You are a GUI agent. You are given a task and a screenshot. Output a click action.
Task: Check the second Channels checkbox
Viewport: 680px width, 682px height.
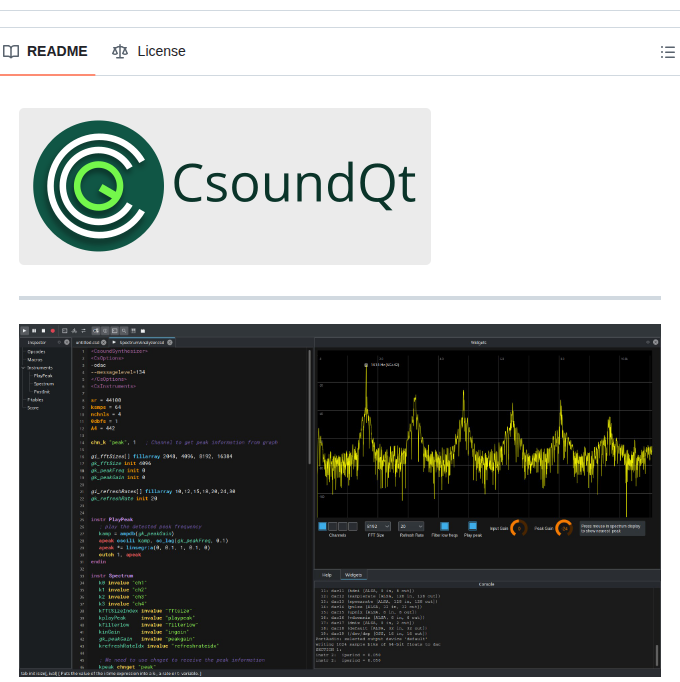(332, 527)
